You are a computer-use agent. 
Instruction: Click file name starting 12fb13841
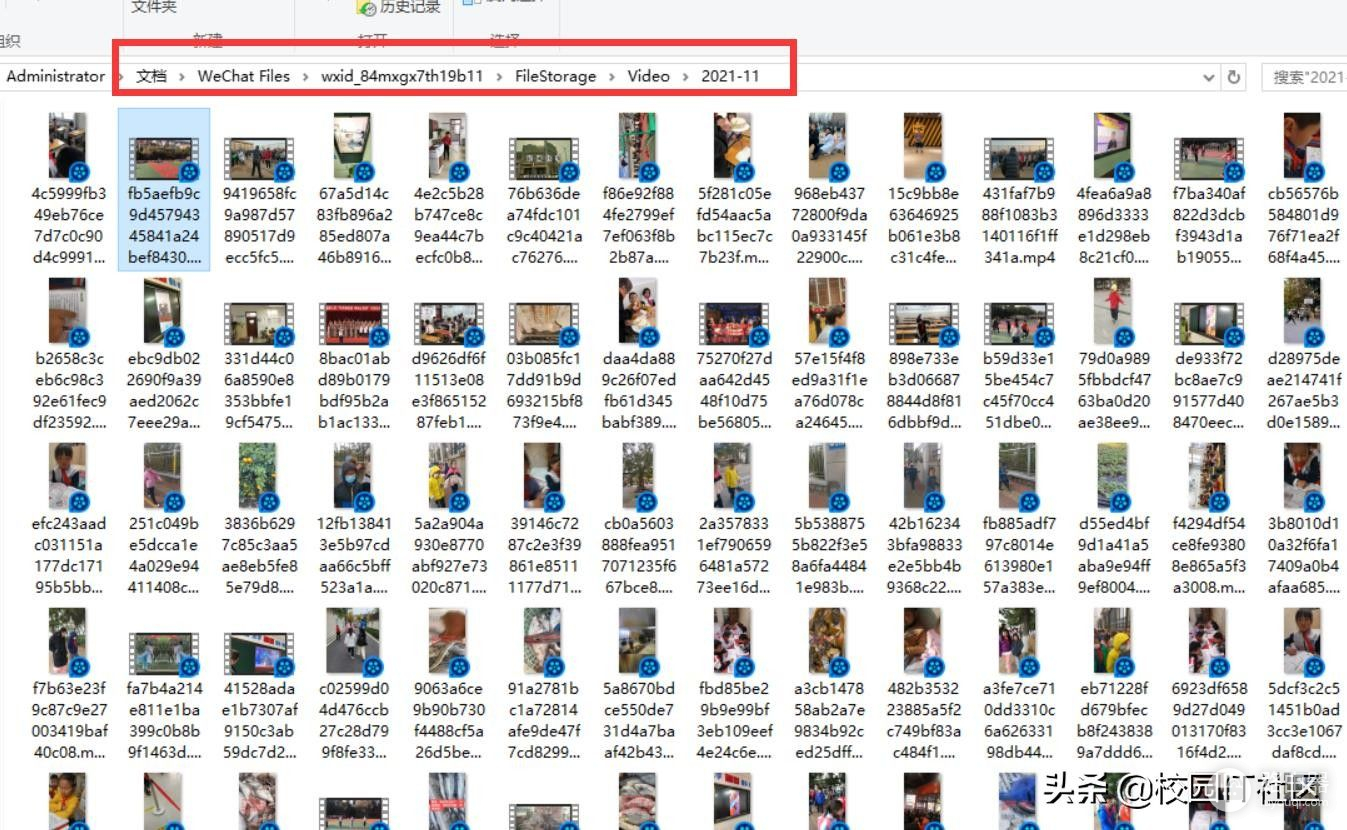[354, 555]
